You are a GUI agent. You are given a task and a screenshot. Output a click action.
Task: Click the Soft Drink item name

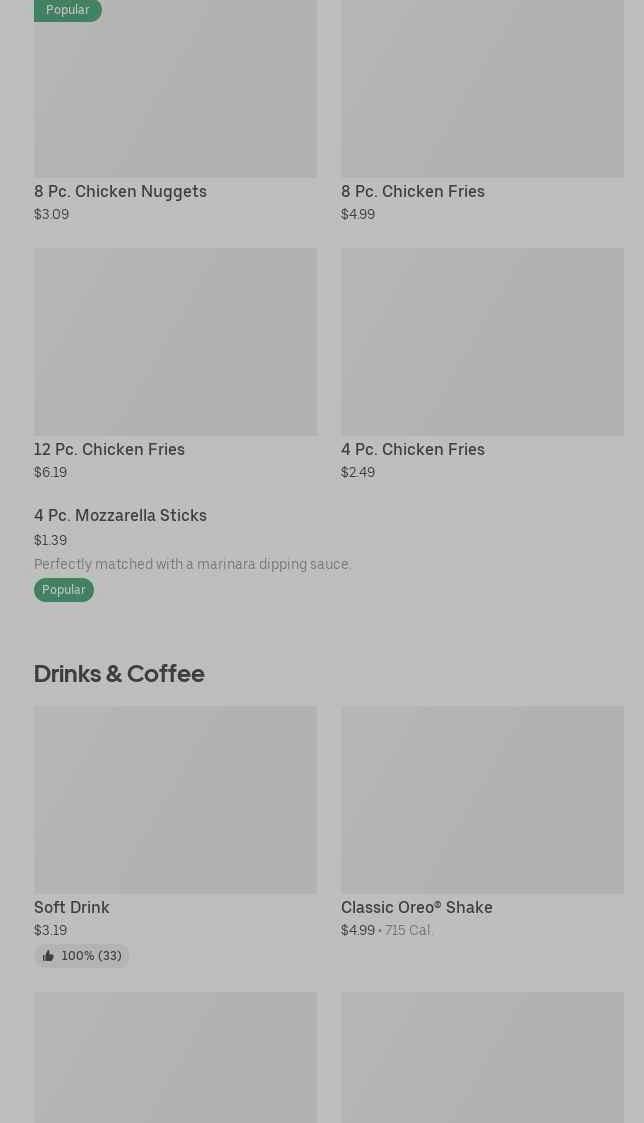[71, 907]
